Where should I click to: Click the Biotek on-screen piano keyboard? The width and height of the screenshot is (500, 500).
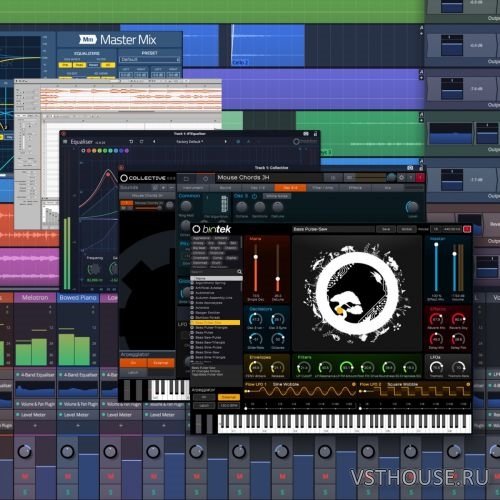344,423
